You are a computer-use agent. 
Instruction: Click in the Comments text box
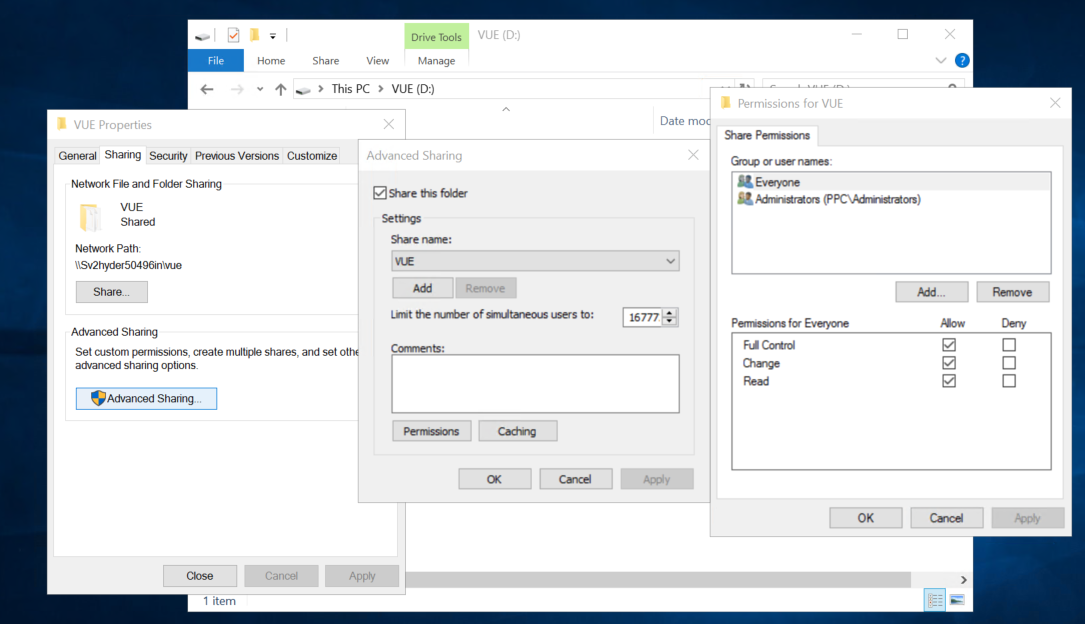pos(535,383)
